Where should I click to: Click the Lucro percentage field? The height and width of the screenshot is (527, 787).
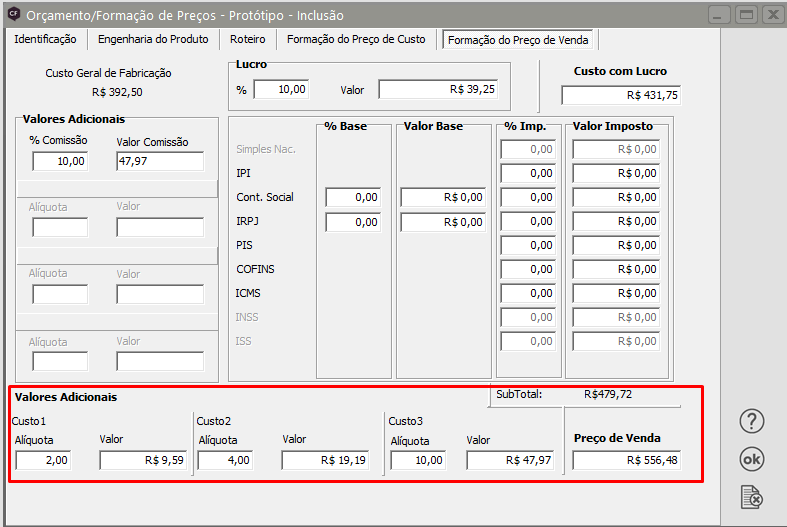(282, 90)
